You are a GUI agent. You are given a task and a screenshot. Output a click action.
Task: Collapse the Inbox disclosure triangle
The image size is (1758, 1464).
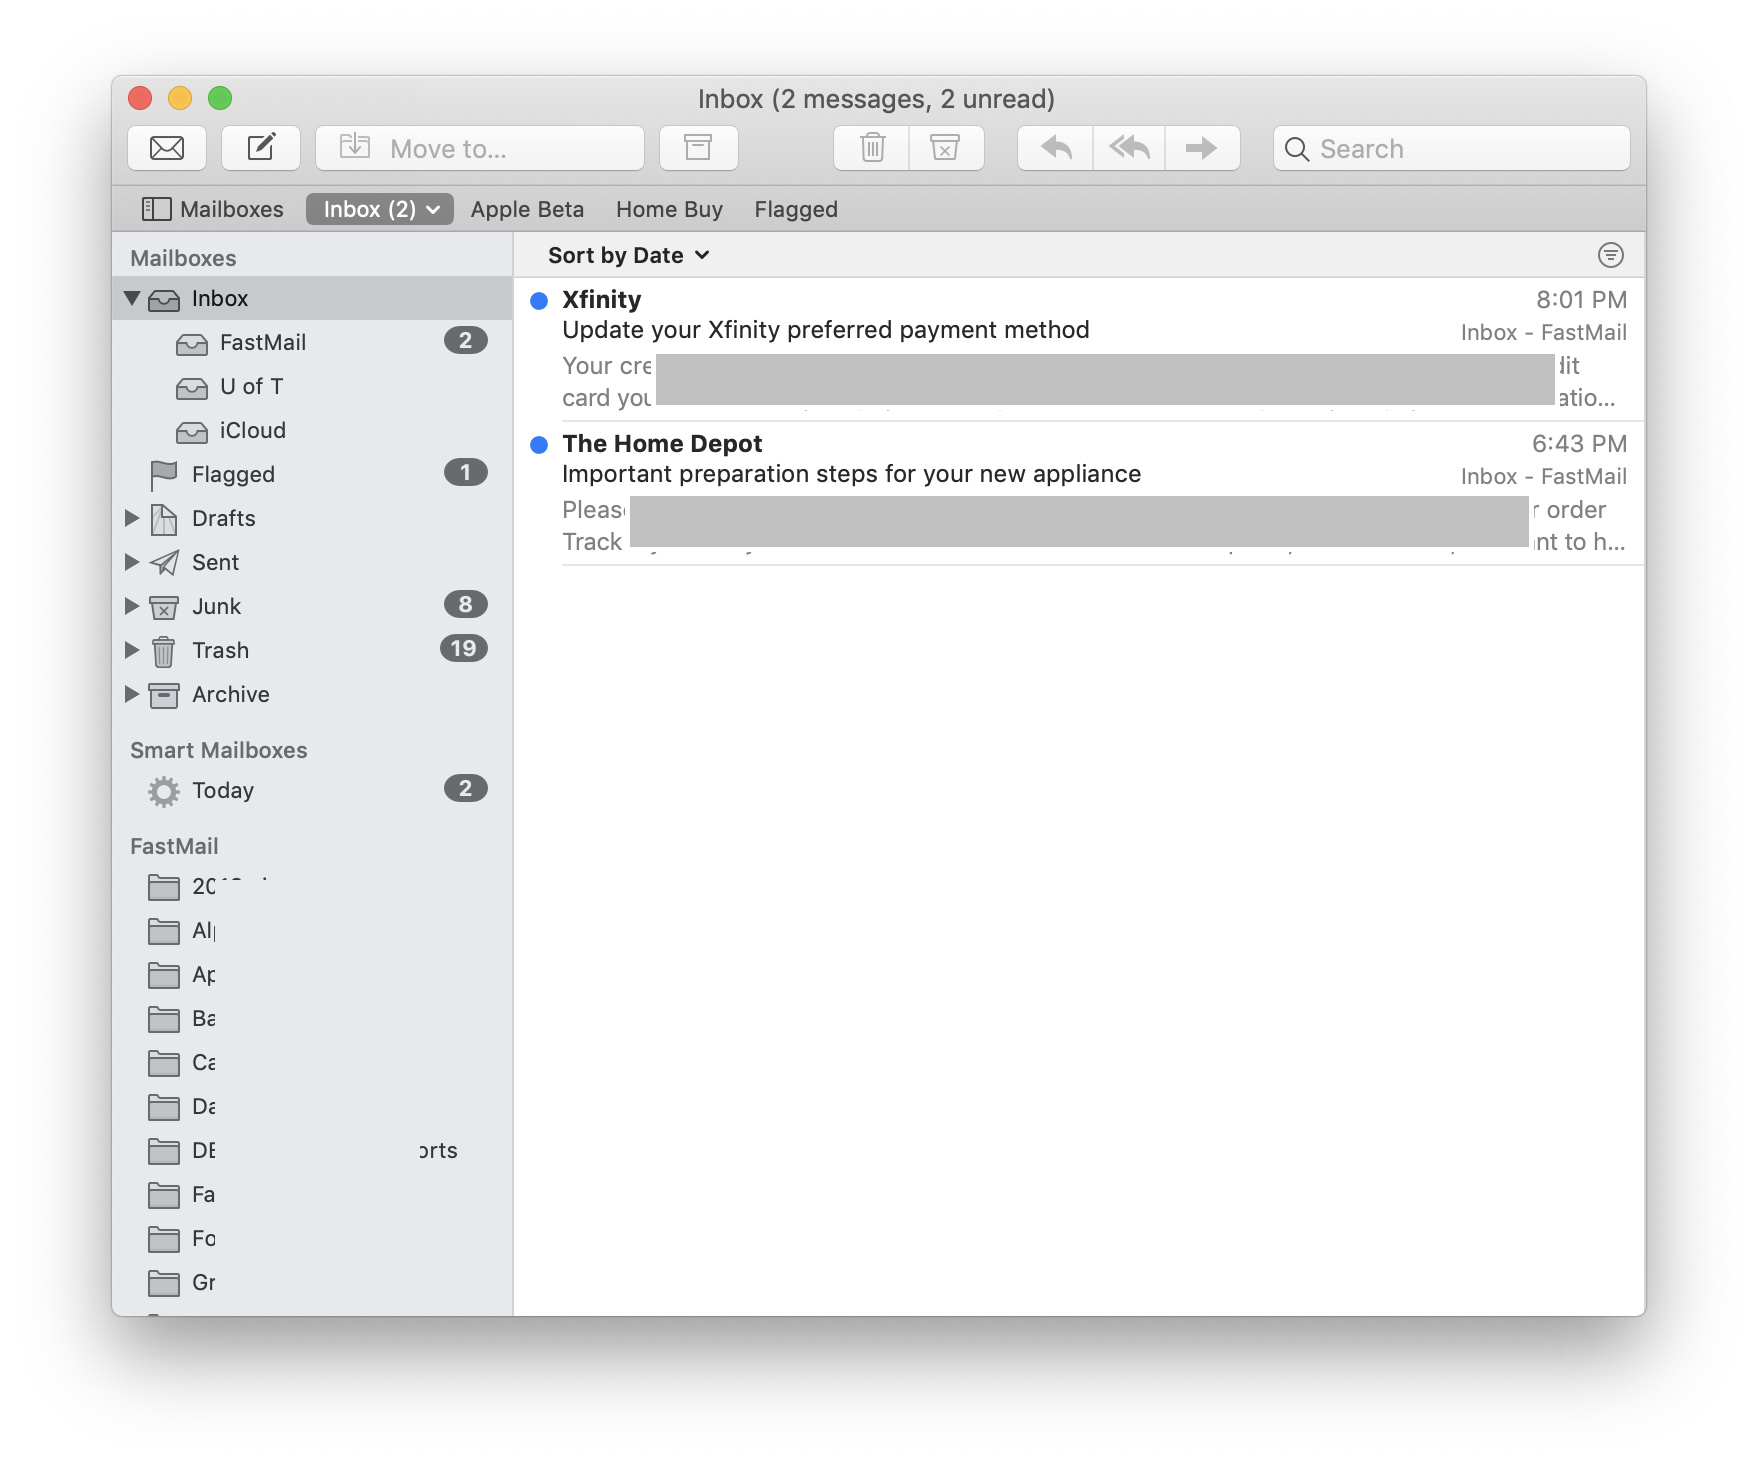(132, 298)
